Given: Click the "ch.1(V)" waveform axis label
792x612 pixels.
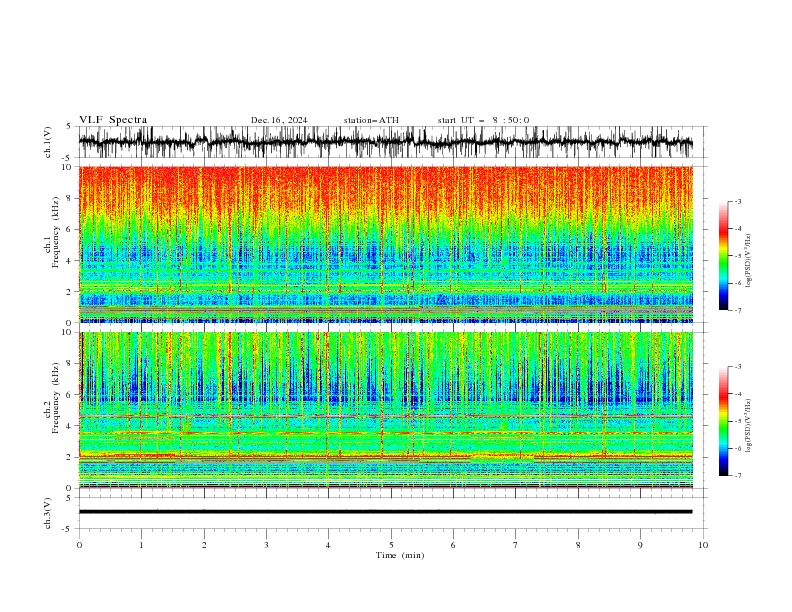Looking at the screenshot, I should (48, 142).
